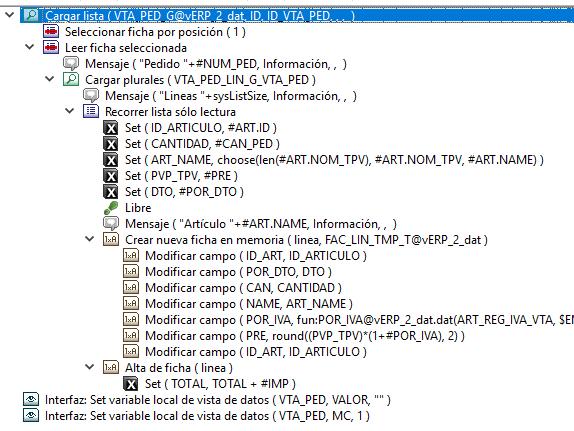Click the X icon of Set TOTAL line

click(131, 384)
